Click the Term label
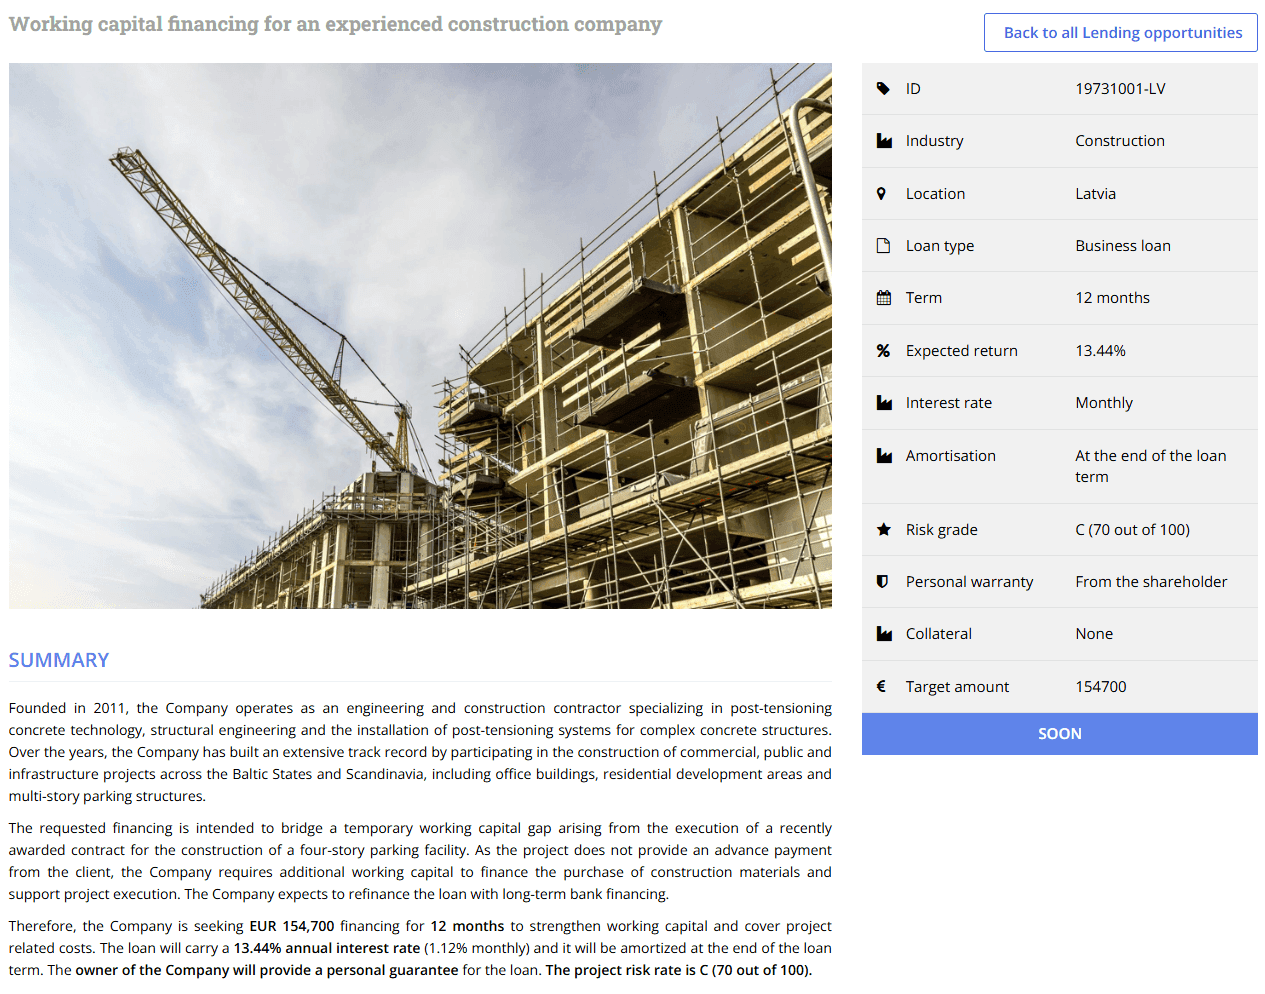1265x994 pixels. click(x=924, y=298)
